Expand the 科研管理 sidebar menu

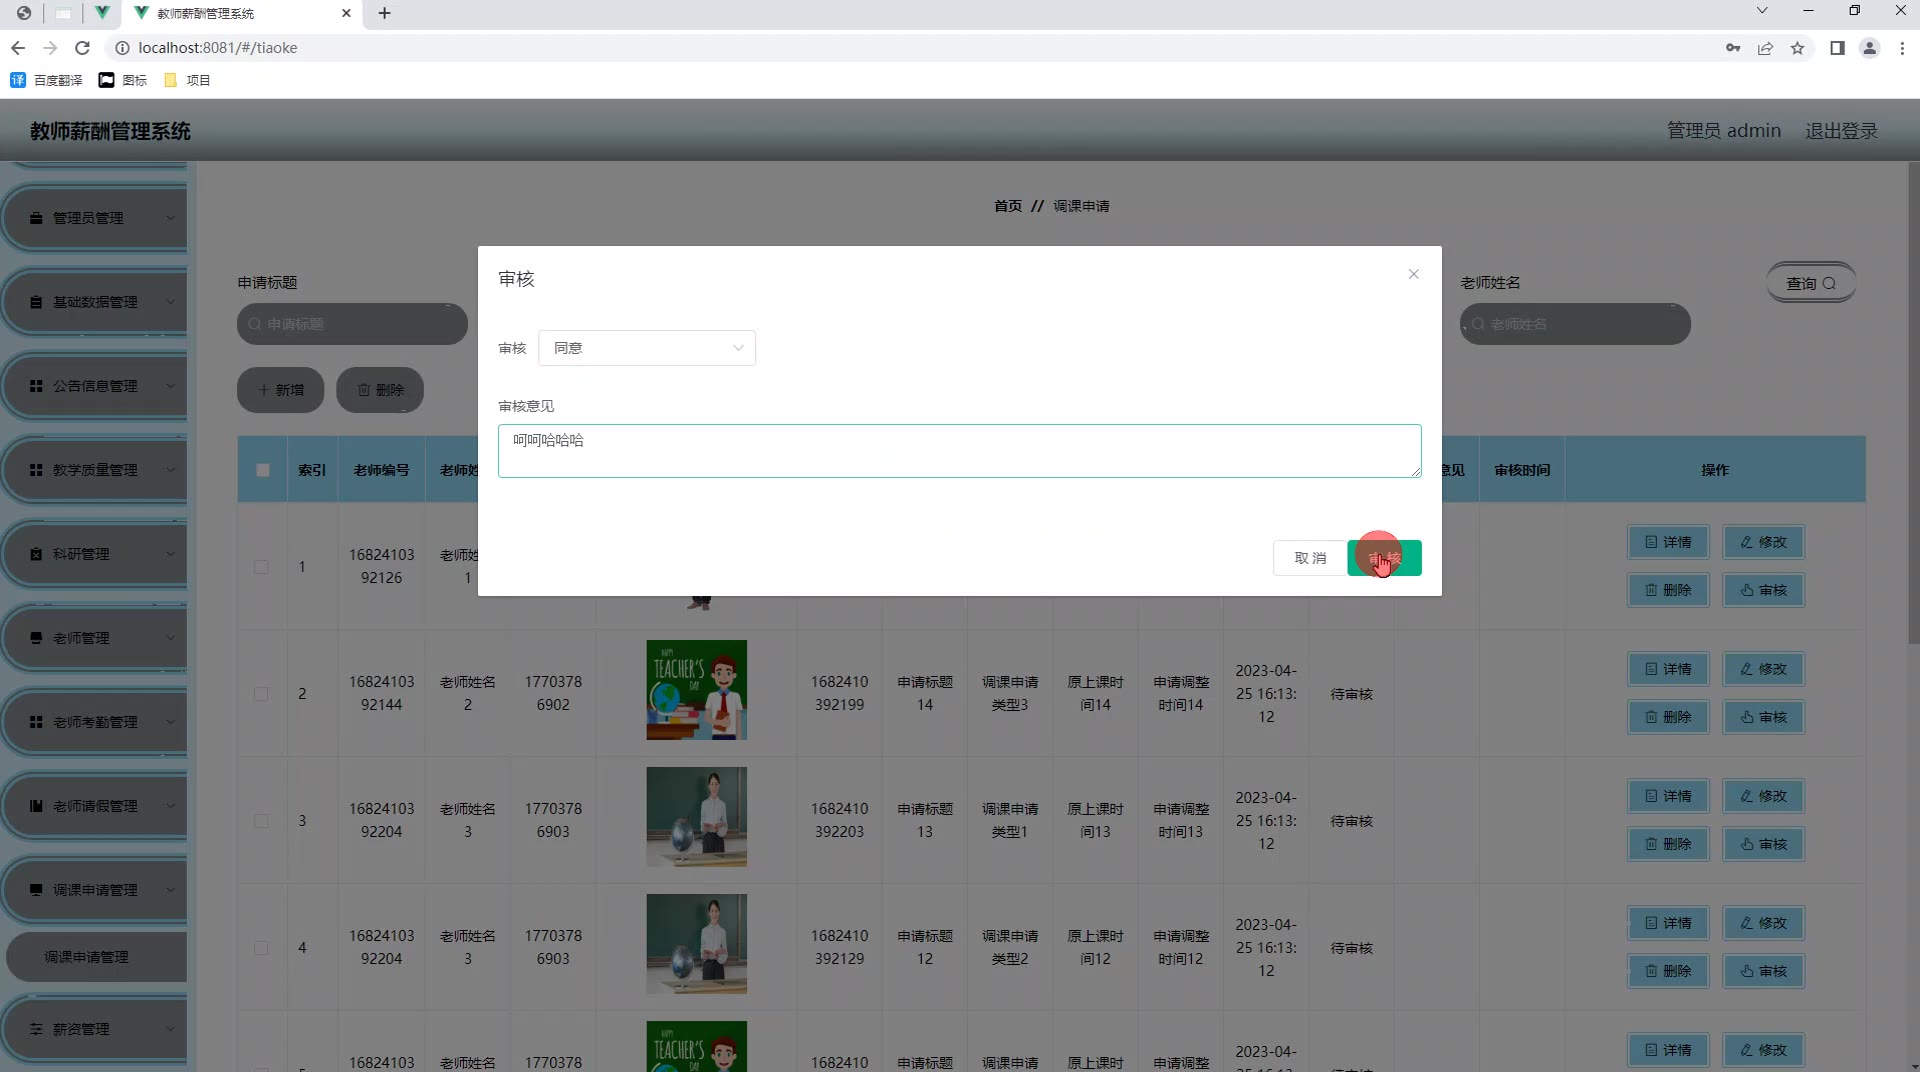[x=96, y=554]
